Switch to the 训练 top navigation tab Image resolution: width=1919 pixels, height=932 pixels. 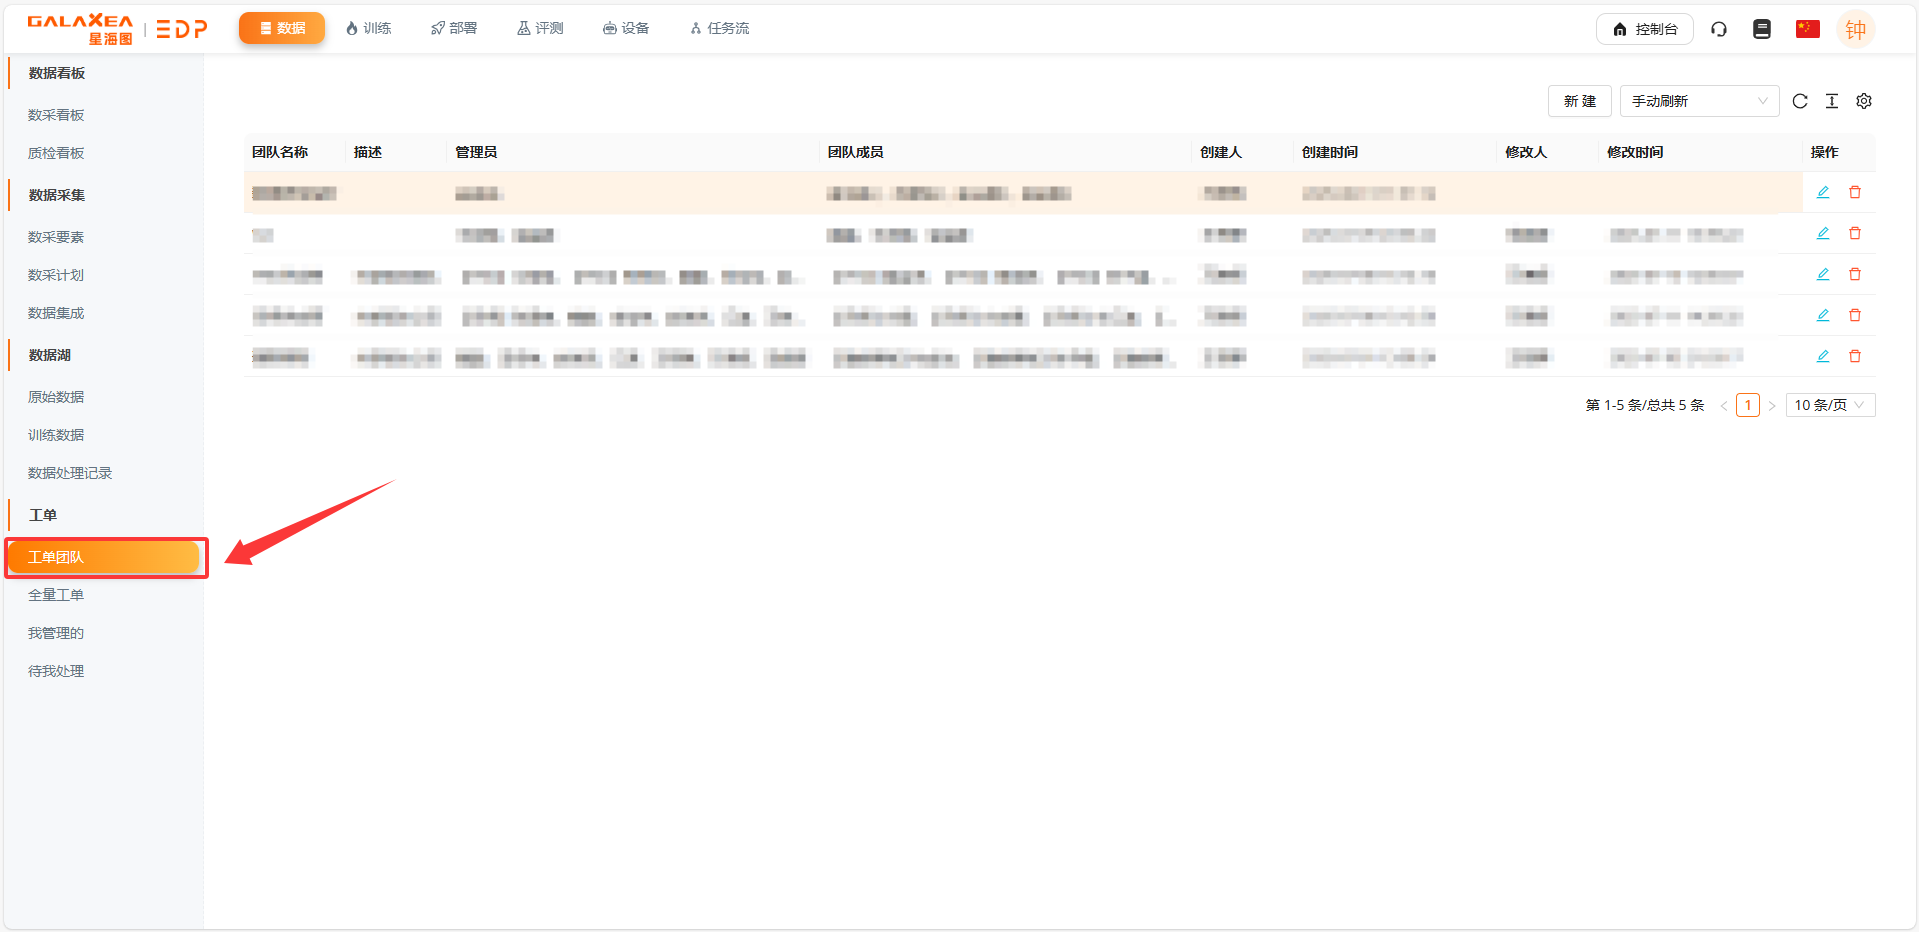368,28
